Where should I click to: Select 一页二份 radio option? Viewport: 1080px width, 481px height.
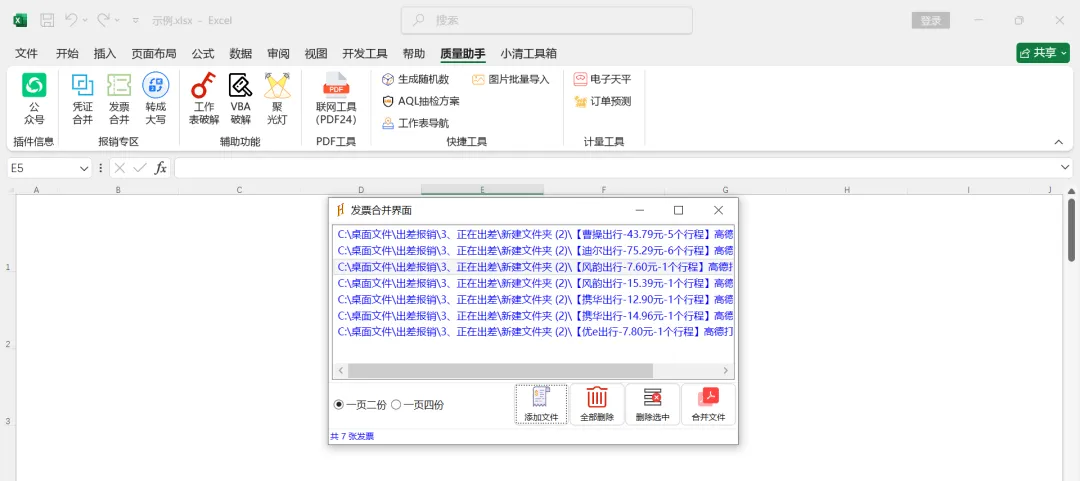[x=360, y=405]
